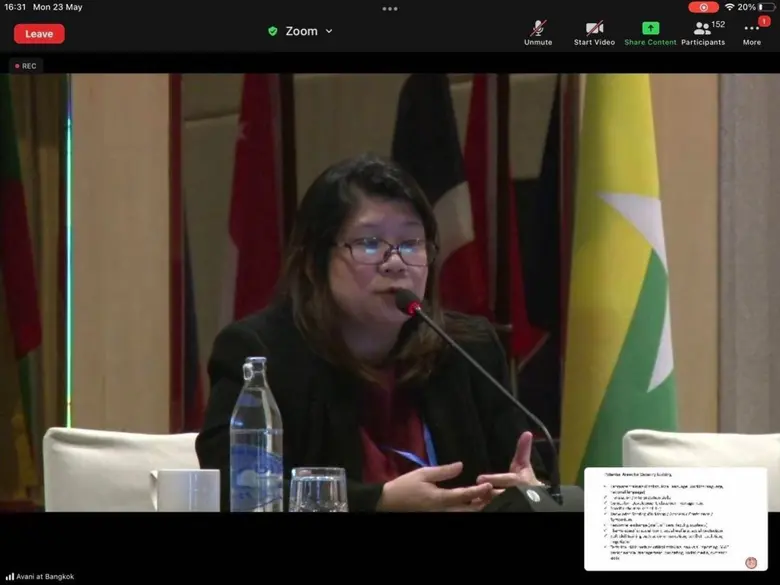
Task: Tap the Wi-Fi status icon
Action: [x=729, y=7]
